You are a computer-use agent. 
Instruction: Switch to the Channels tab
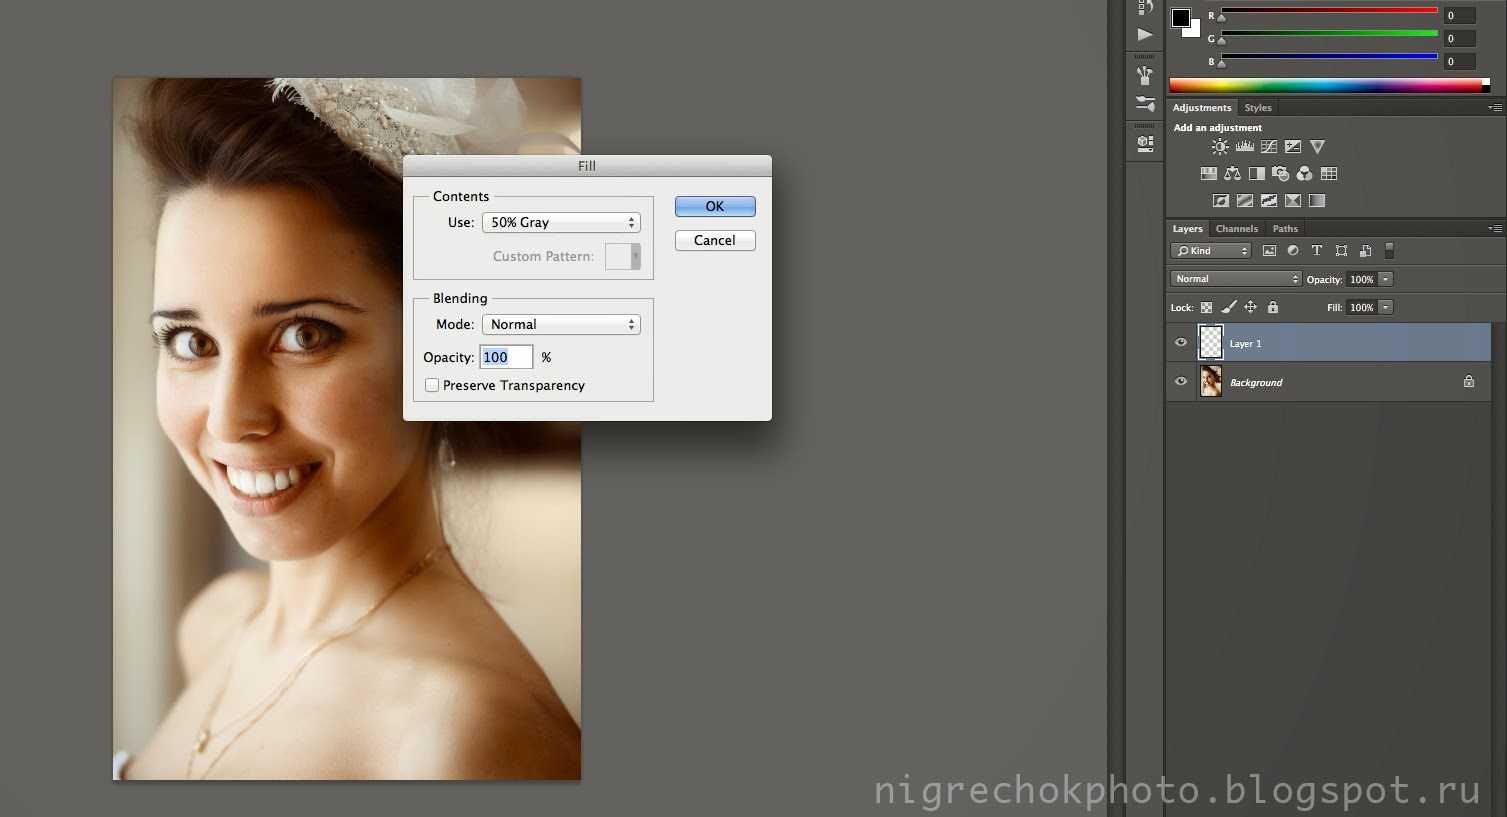(x=1236, y=229)
